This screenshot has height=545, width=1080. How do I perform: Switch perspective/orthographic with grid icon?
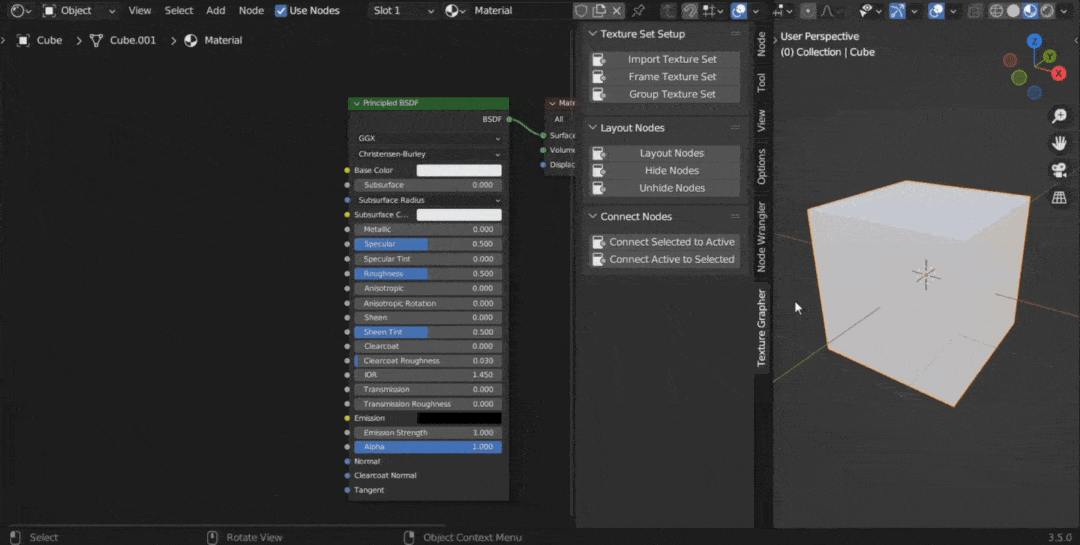pyautogui.click(x=1059, y=198)
